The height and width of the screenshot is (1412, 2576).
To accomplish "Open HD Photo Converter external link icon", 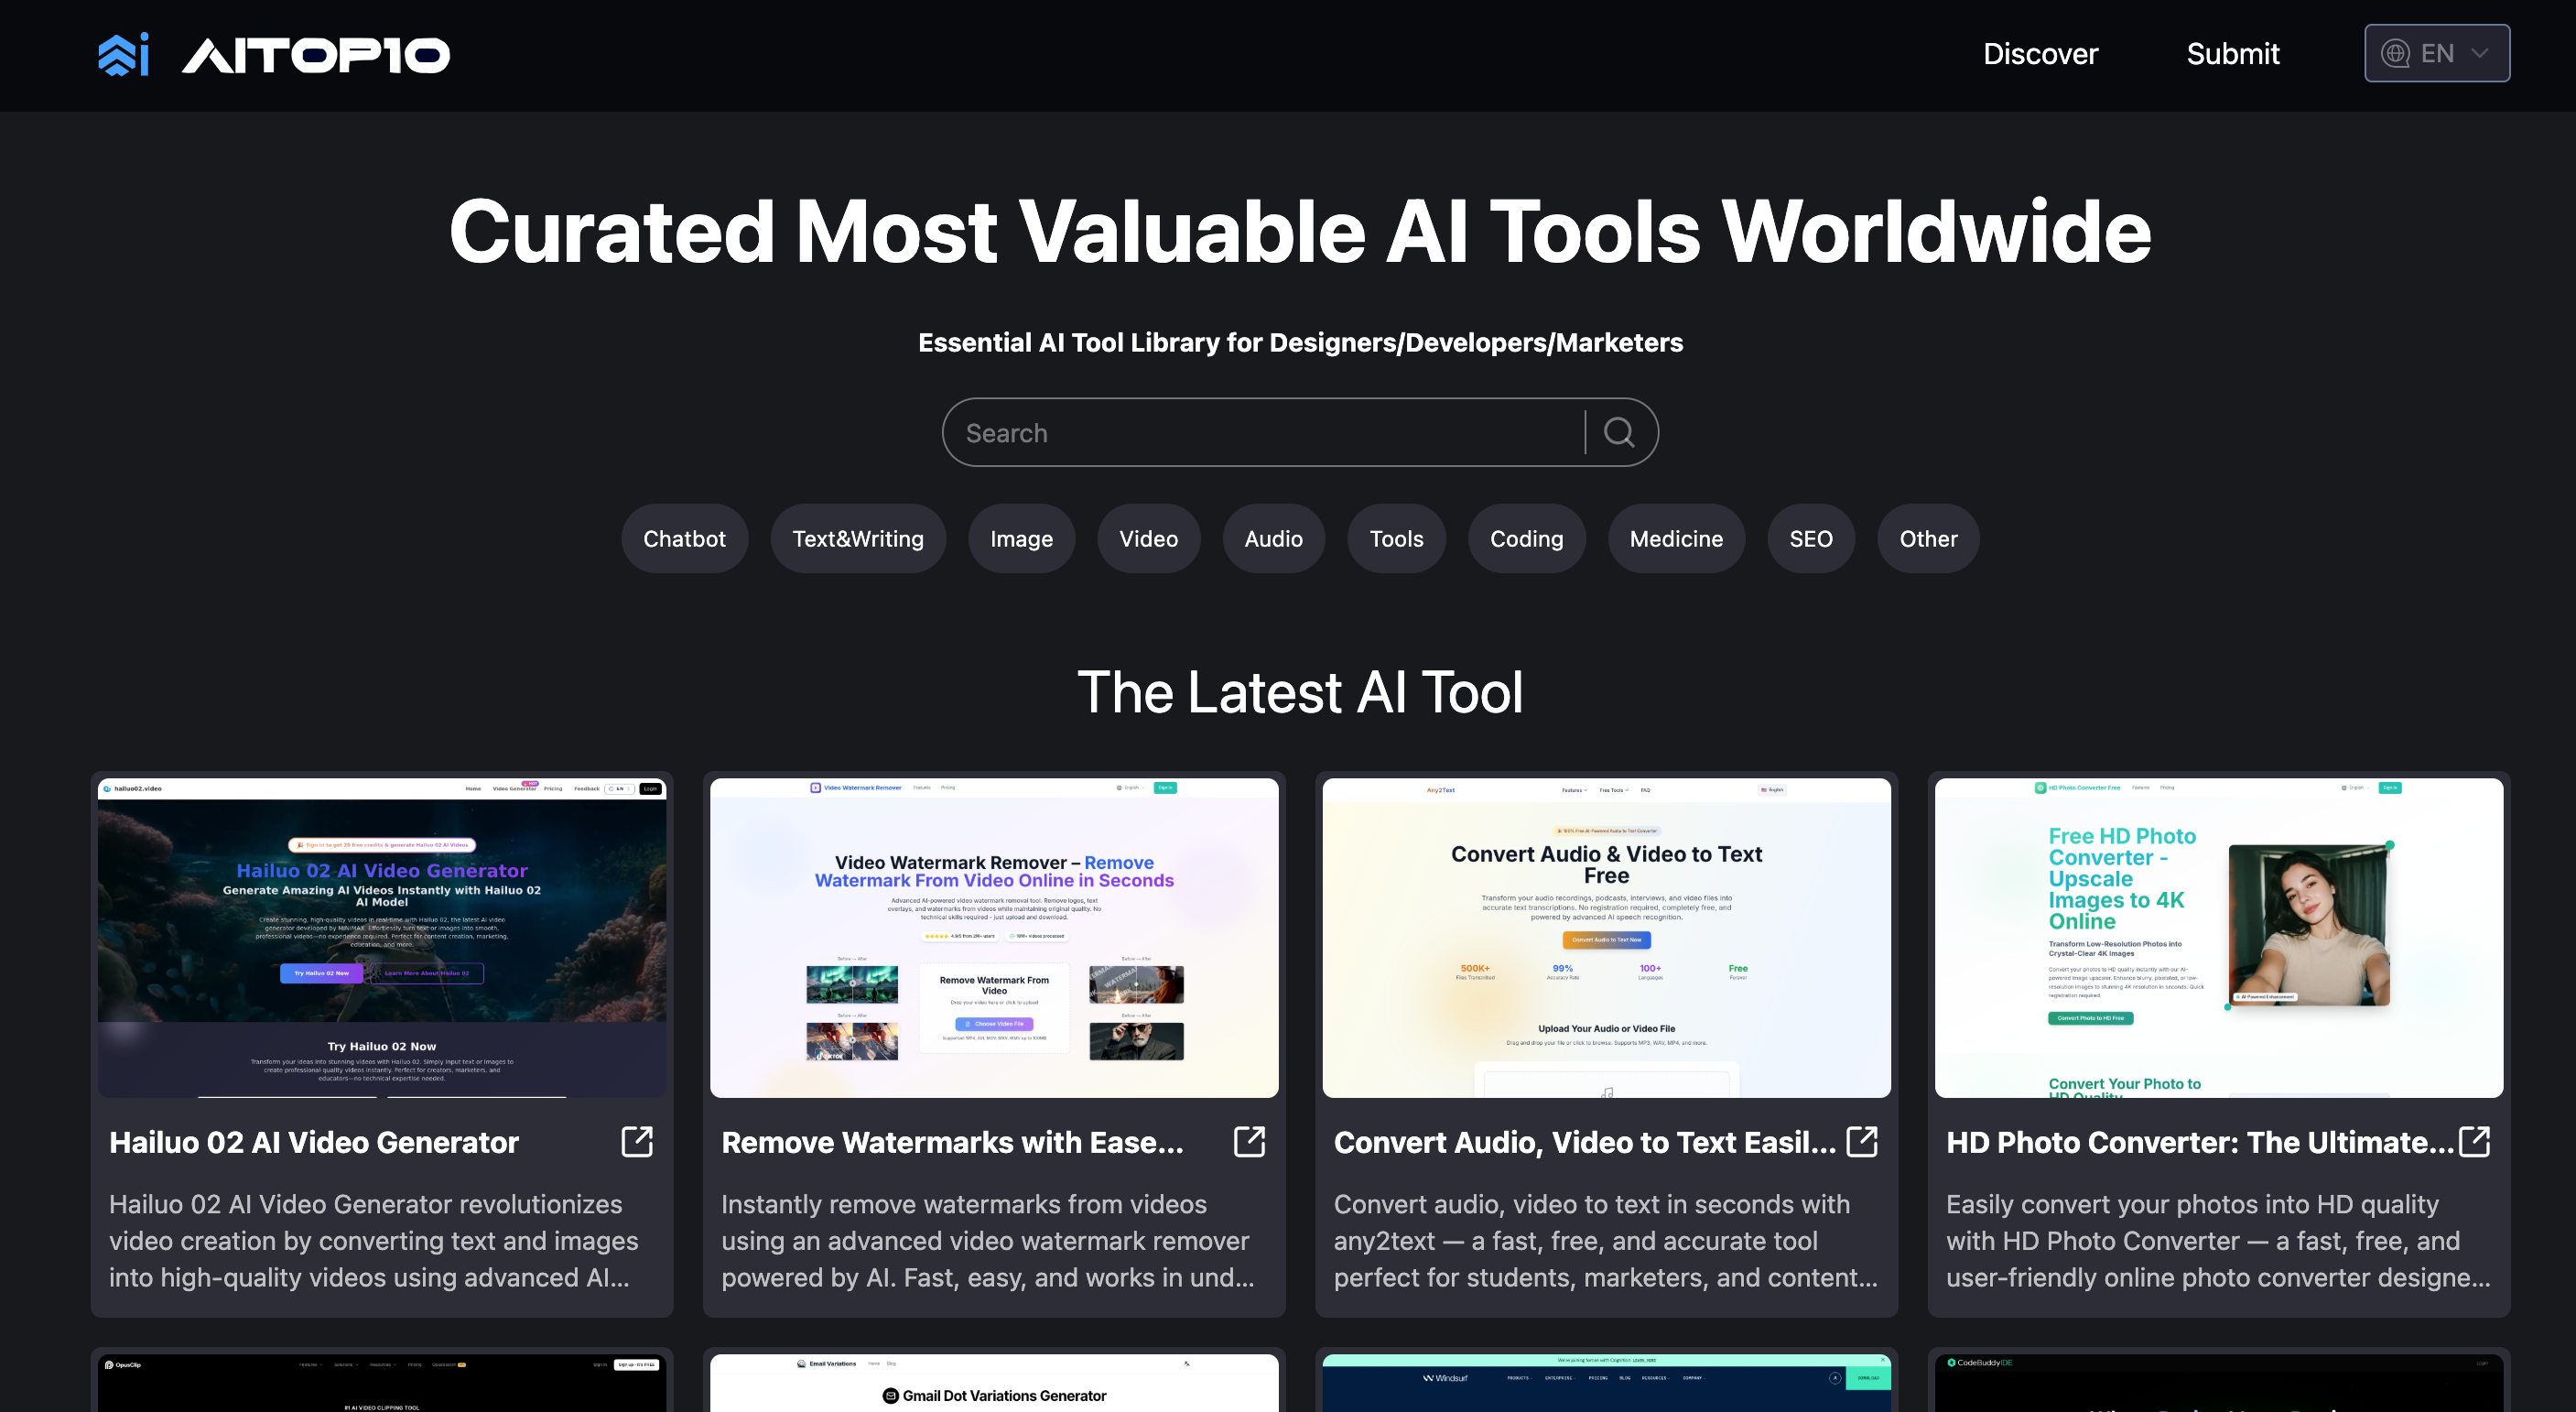I will (2474, 1141).
